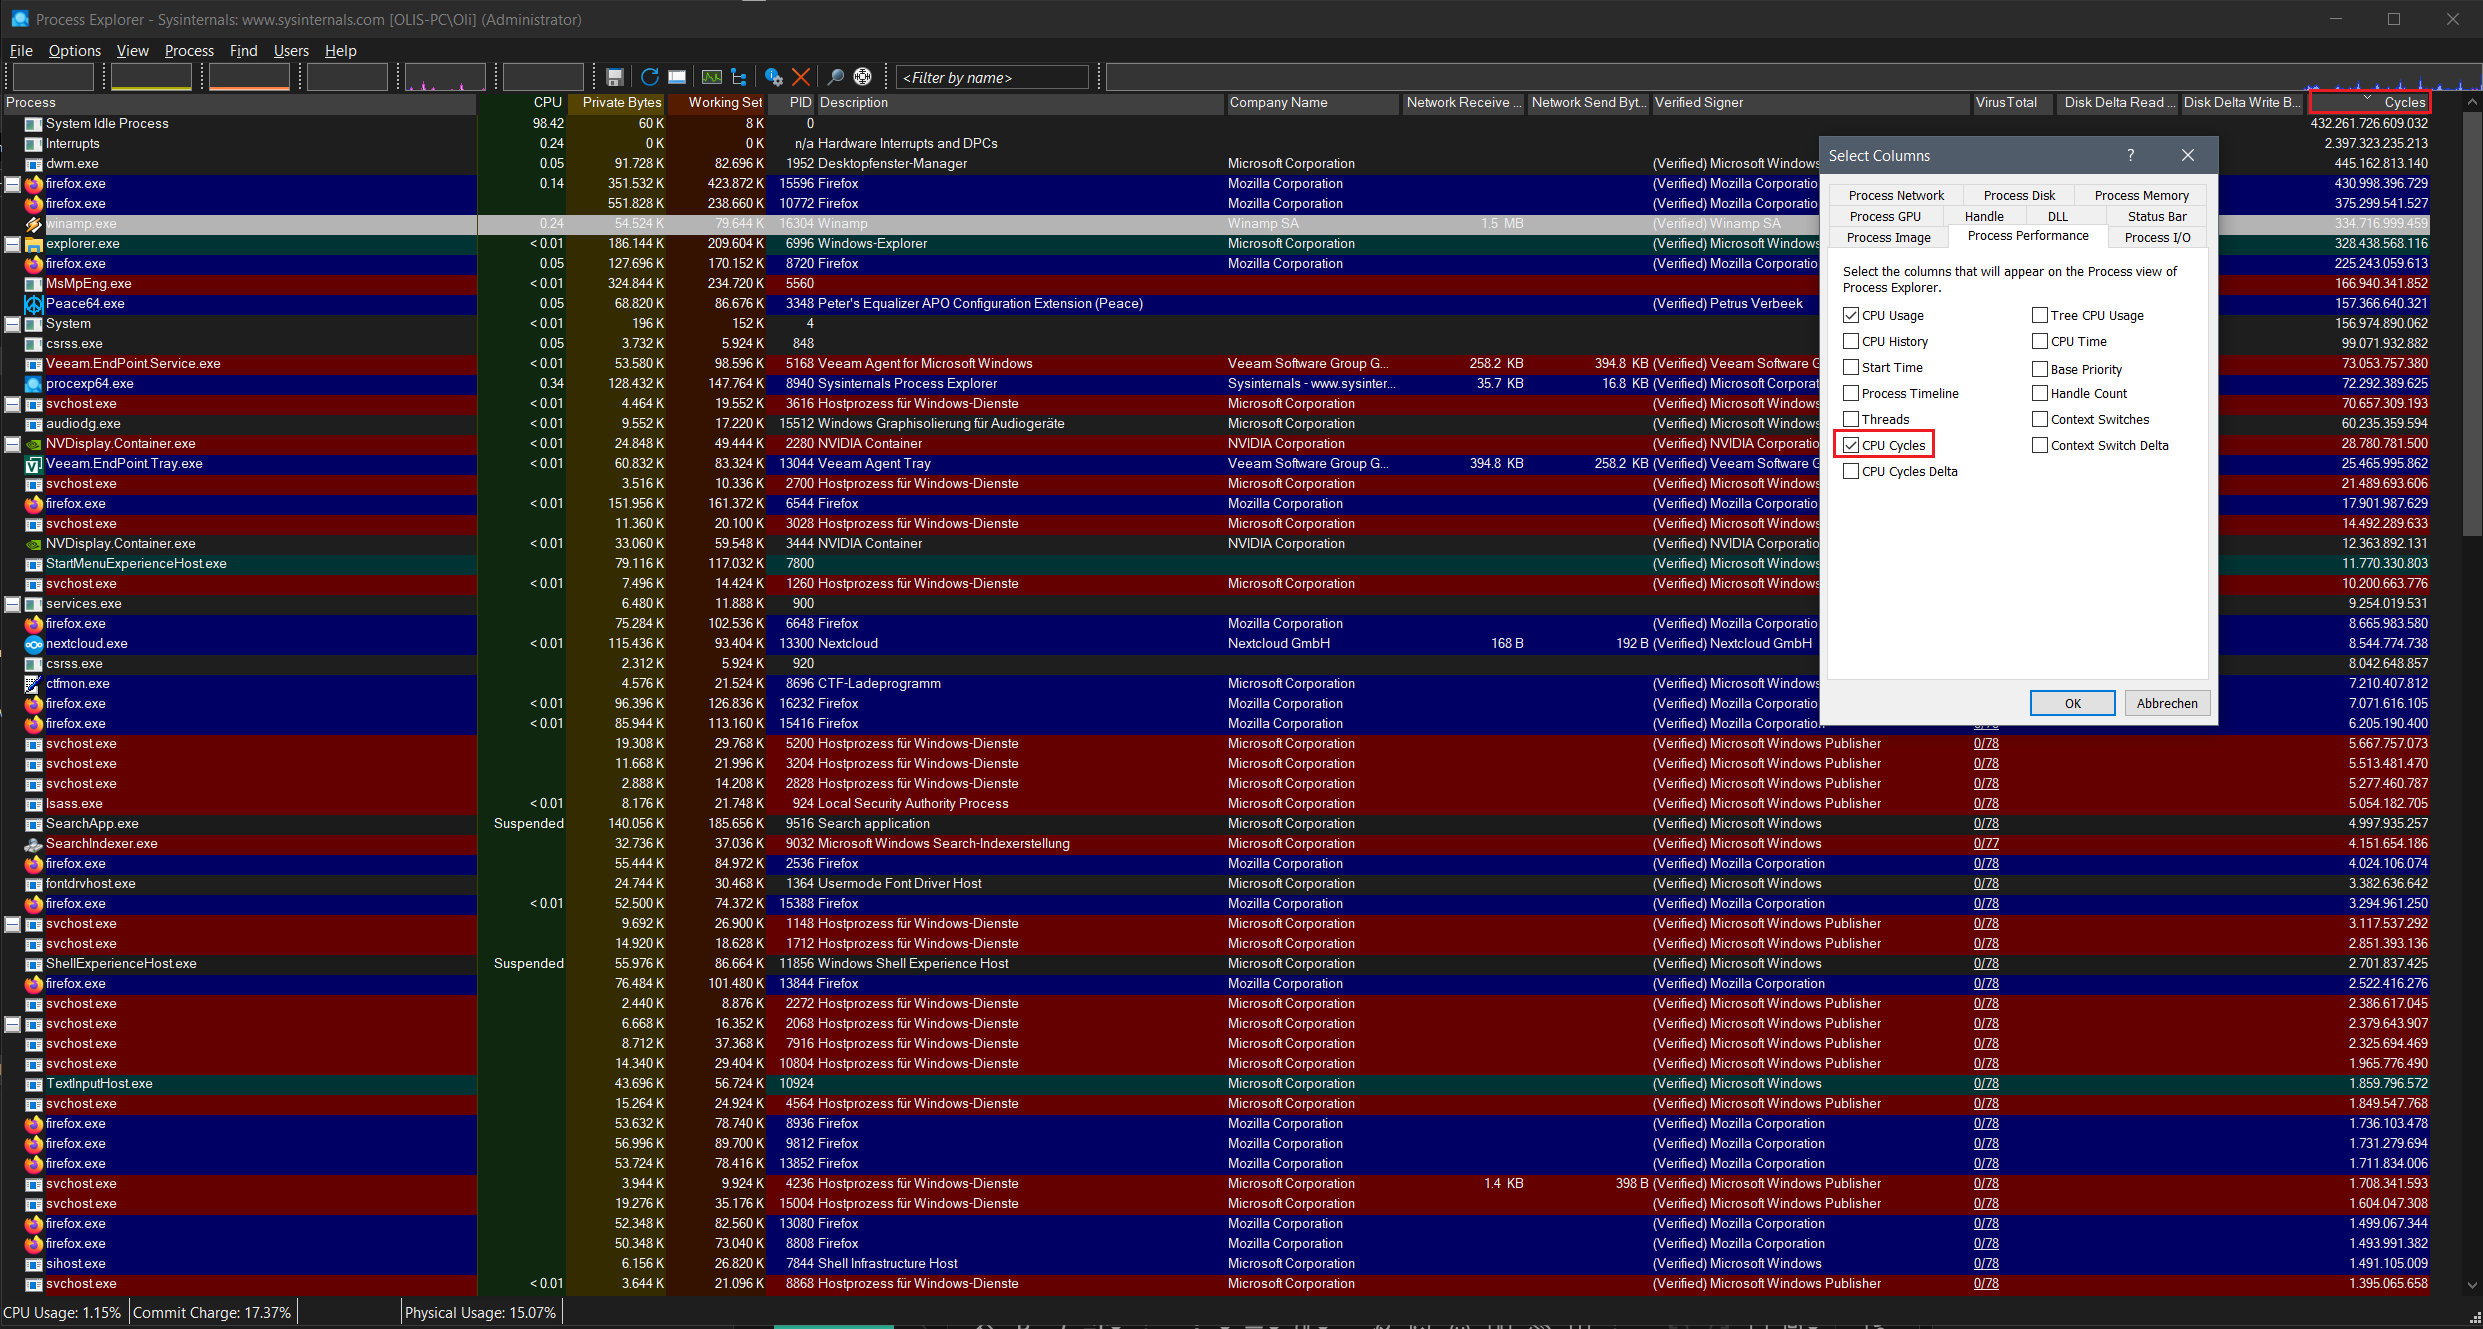This screenshot has width=2483, height=1329.
Task: Click the OK button in Select Columns
Action: [2072, 703]
